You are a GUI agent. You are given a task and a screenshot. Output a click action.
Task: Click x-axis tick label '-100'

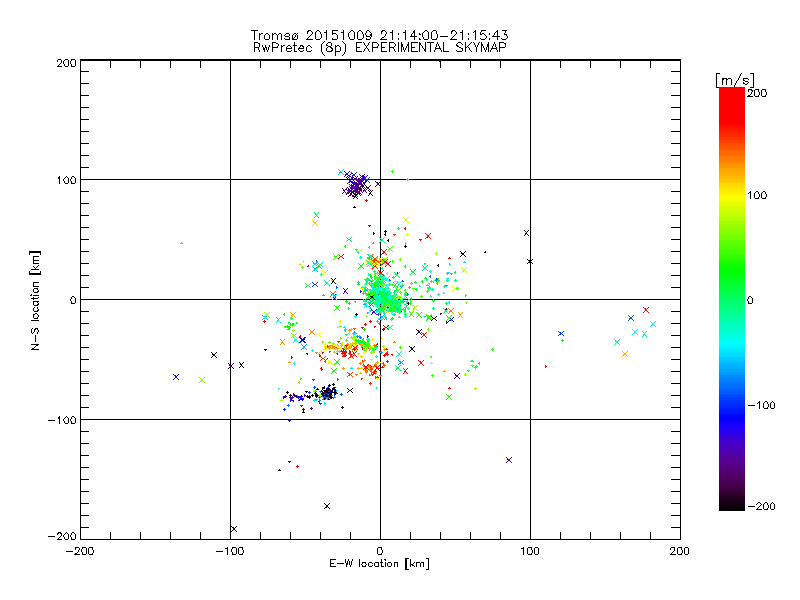(230, 551)
